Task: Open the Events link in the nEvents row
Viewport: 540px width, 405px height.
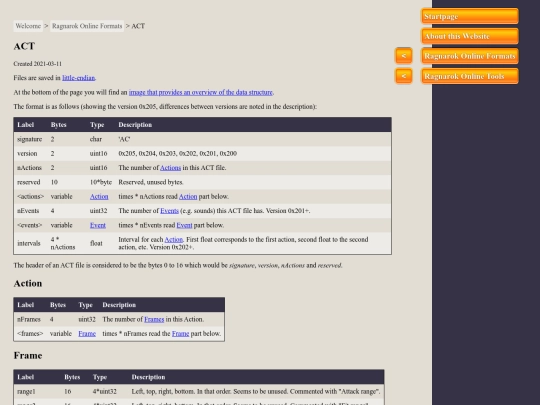Action: pyautogui.click(x=169, y=211)
